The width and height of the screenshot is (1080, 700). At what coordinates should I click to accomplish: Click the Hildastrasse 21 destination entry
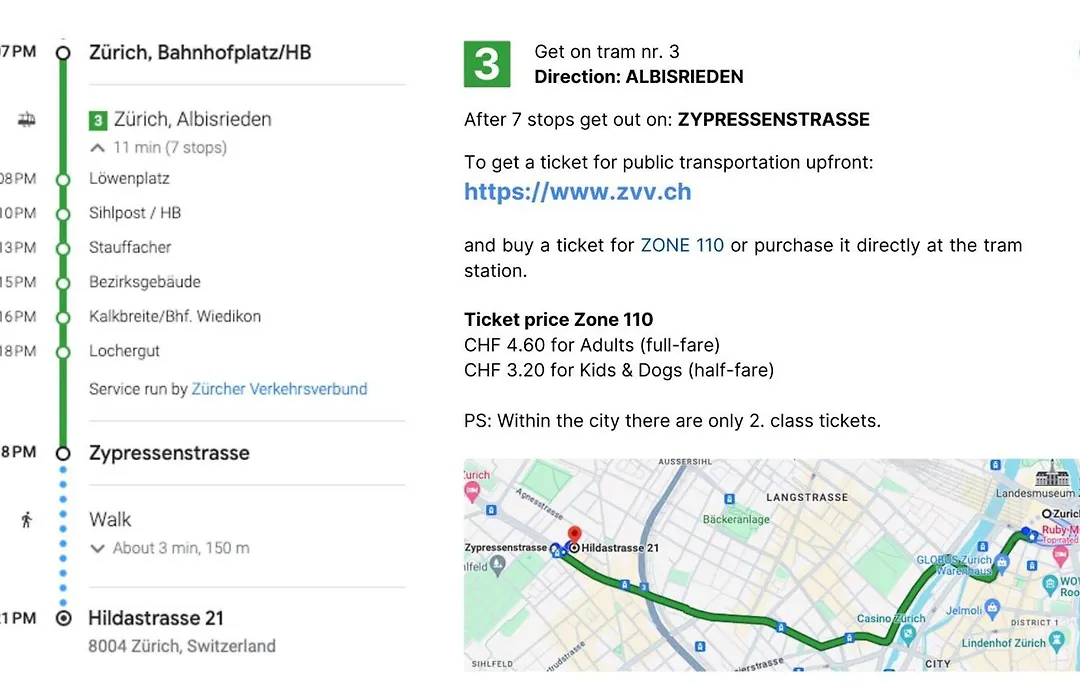(x=156, y=618)
